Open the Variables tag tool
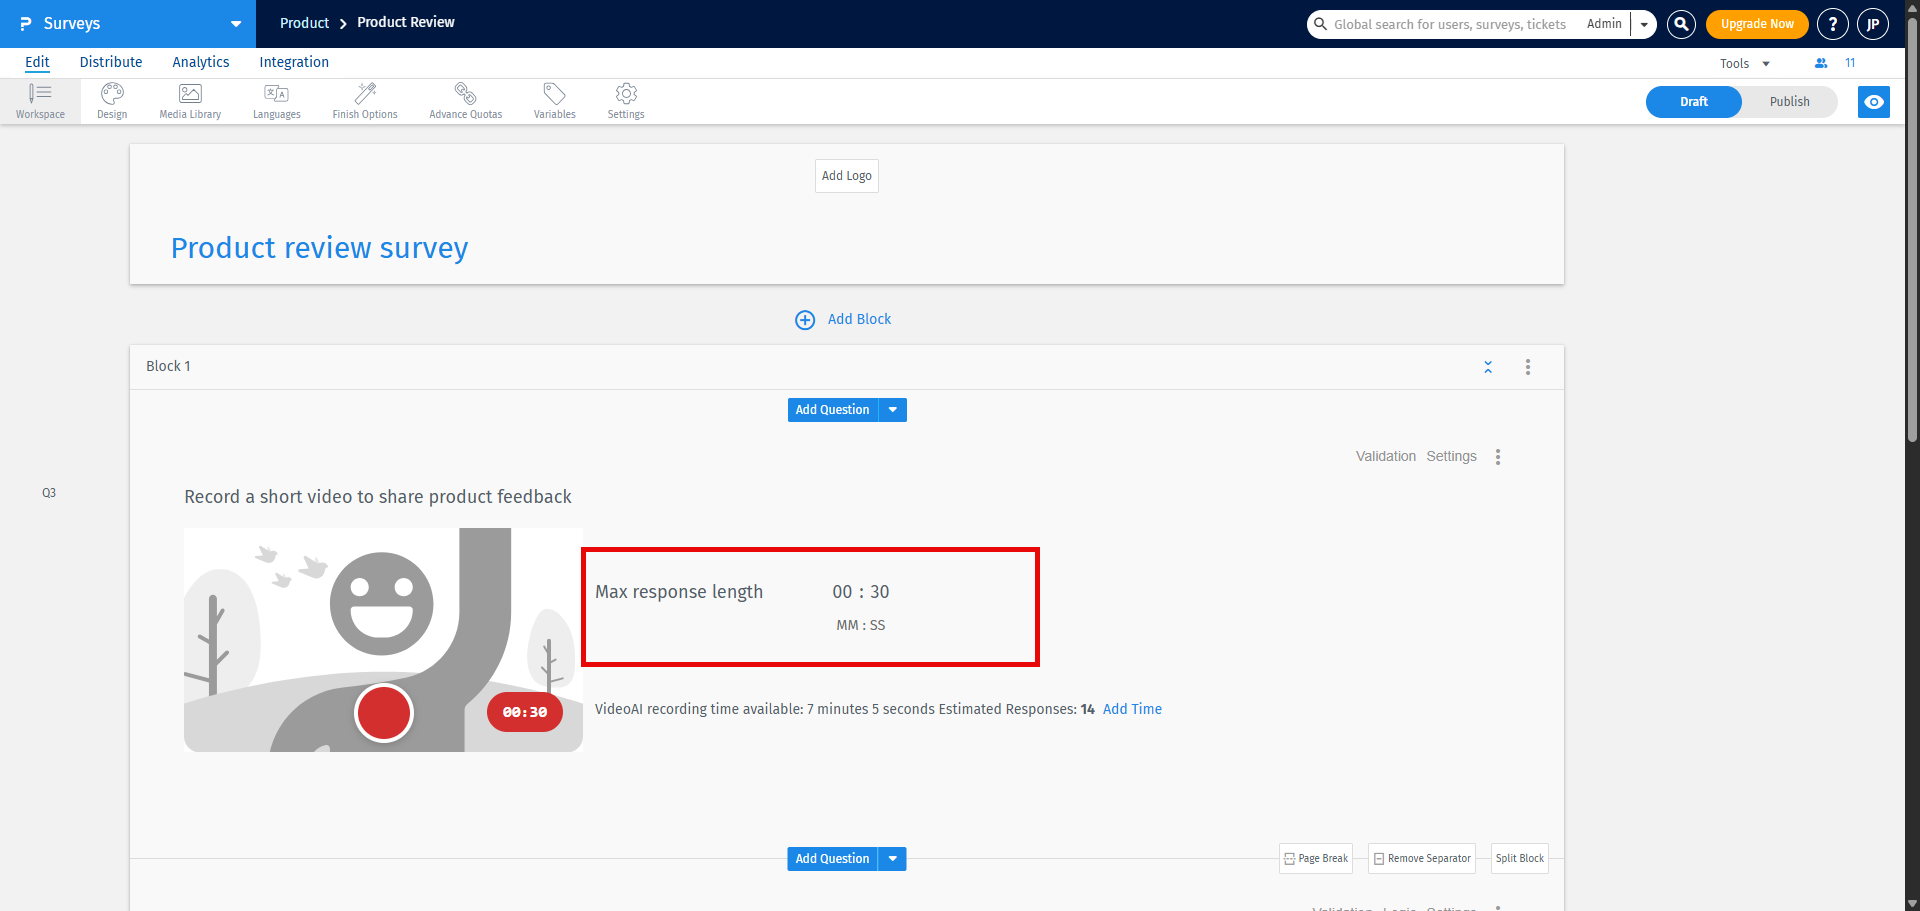 pyautogui.click(x=555, y=102)
